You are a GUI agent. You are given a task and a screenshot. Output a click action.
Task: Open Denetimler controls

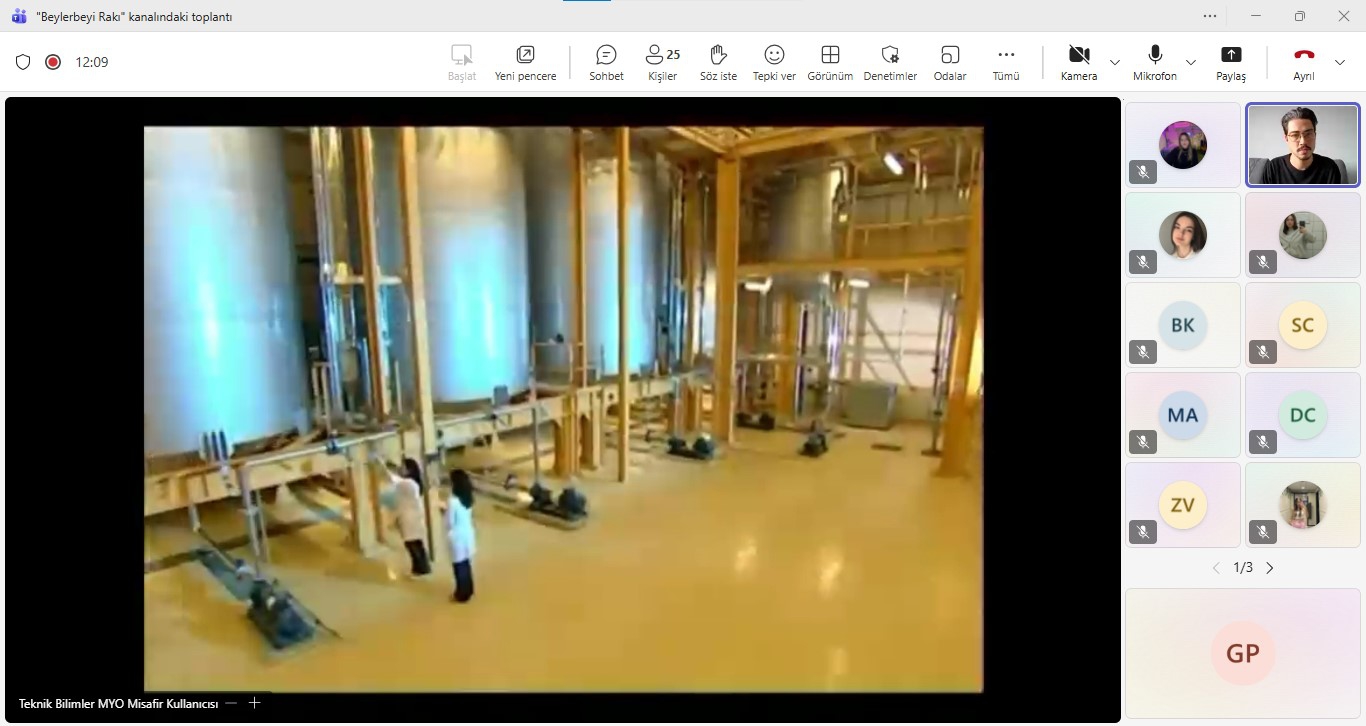click(890, 62)
